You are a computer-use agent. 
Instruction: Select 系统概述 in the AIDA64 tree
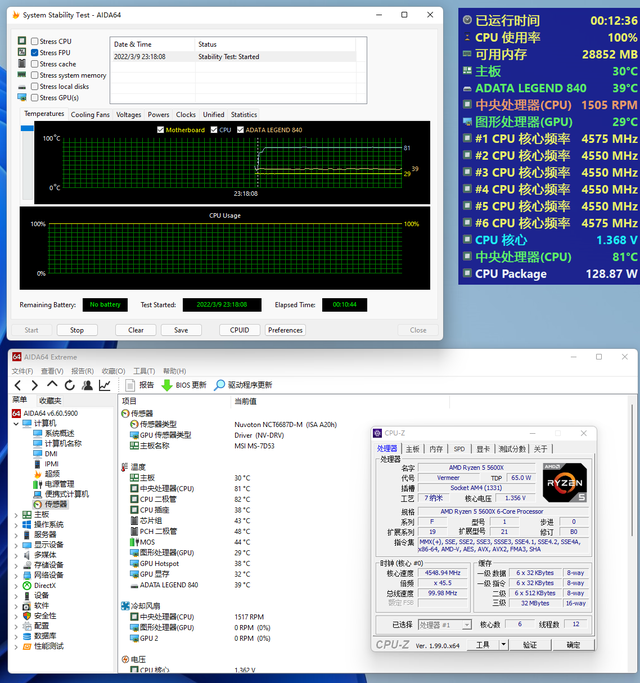point(60,434)
